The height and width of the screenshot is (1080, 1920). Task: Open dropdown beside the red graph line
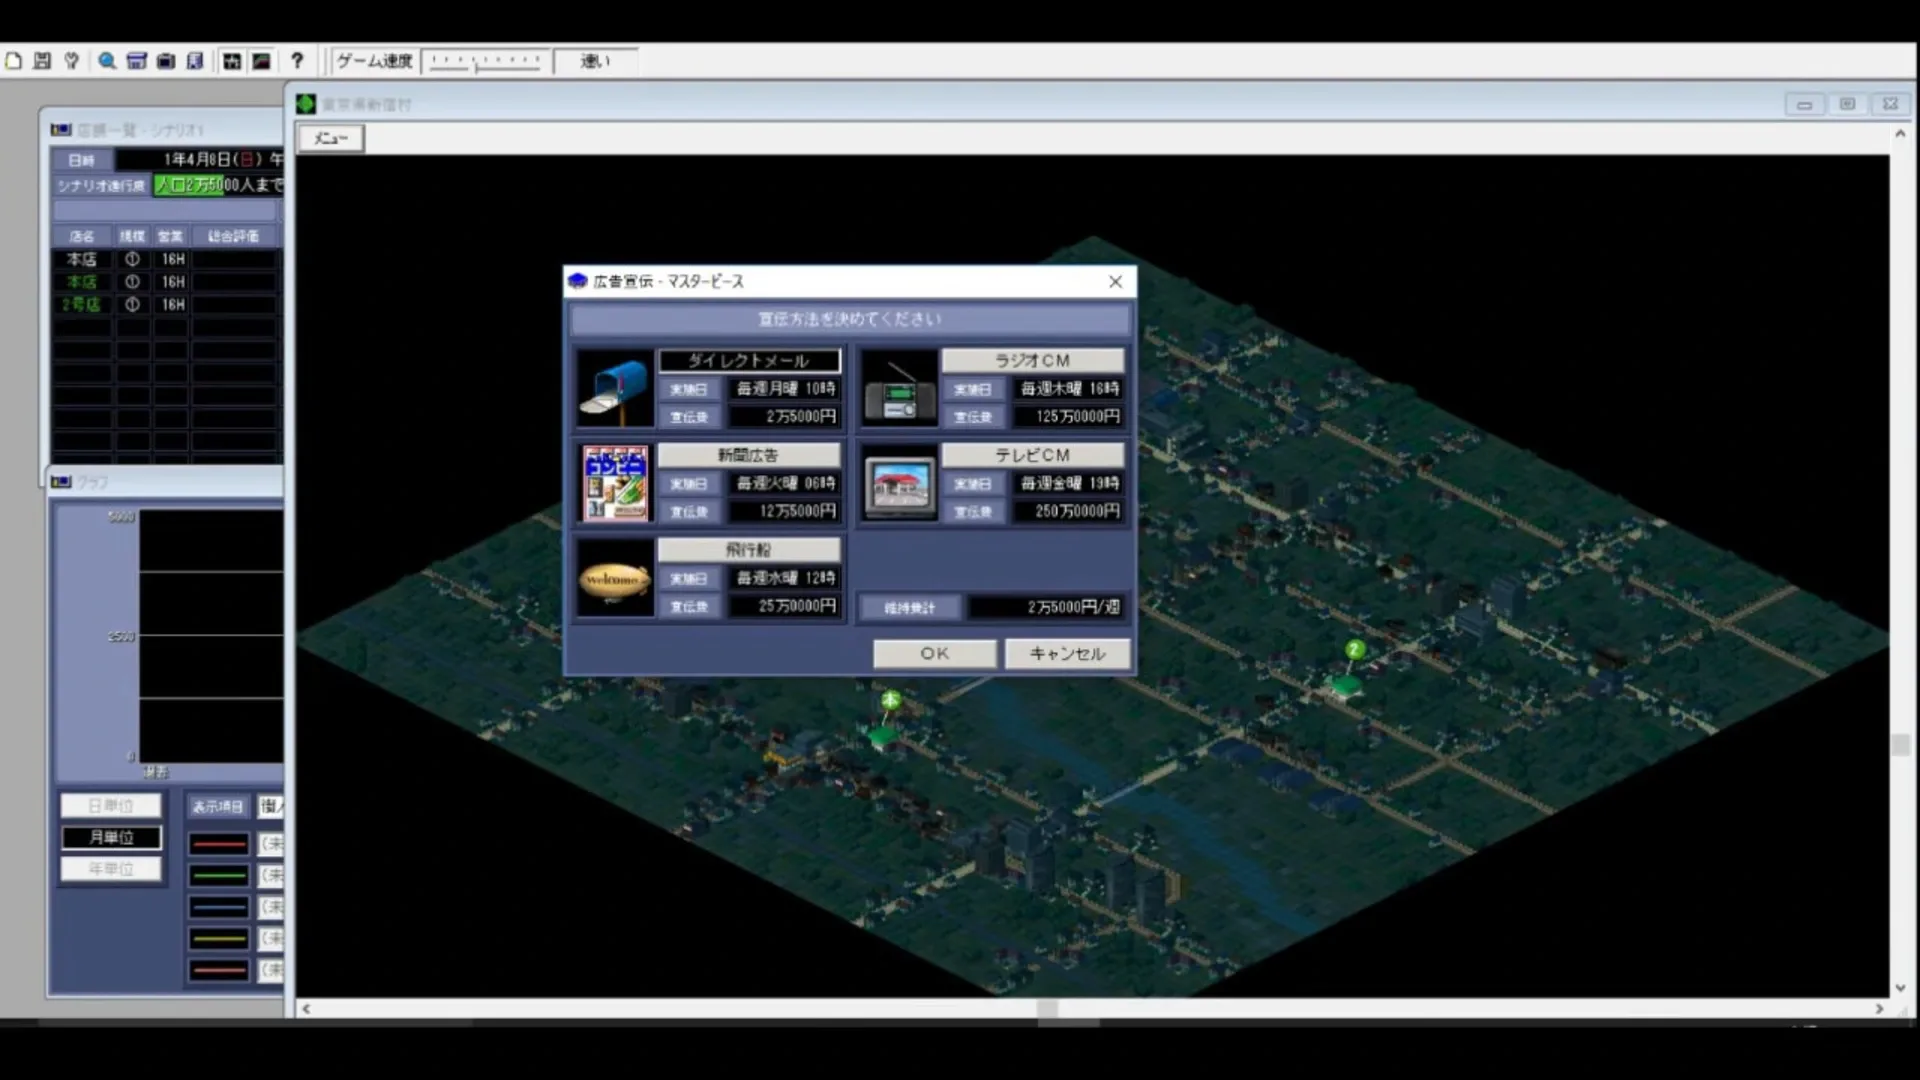pos(271,844)
